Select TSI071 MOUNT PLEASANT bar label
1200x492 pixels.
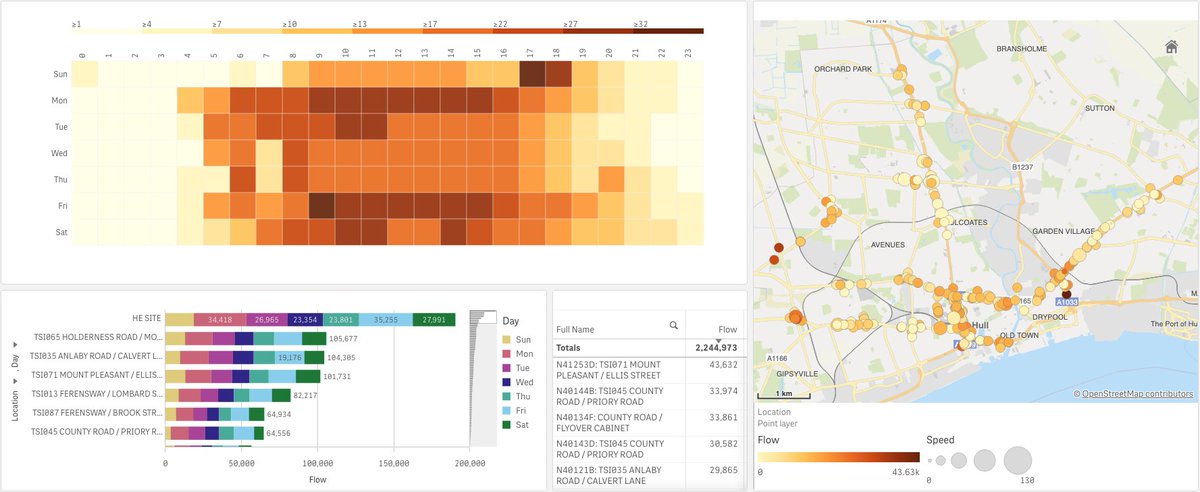coord(97,376)
